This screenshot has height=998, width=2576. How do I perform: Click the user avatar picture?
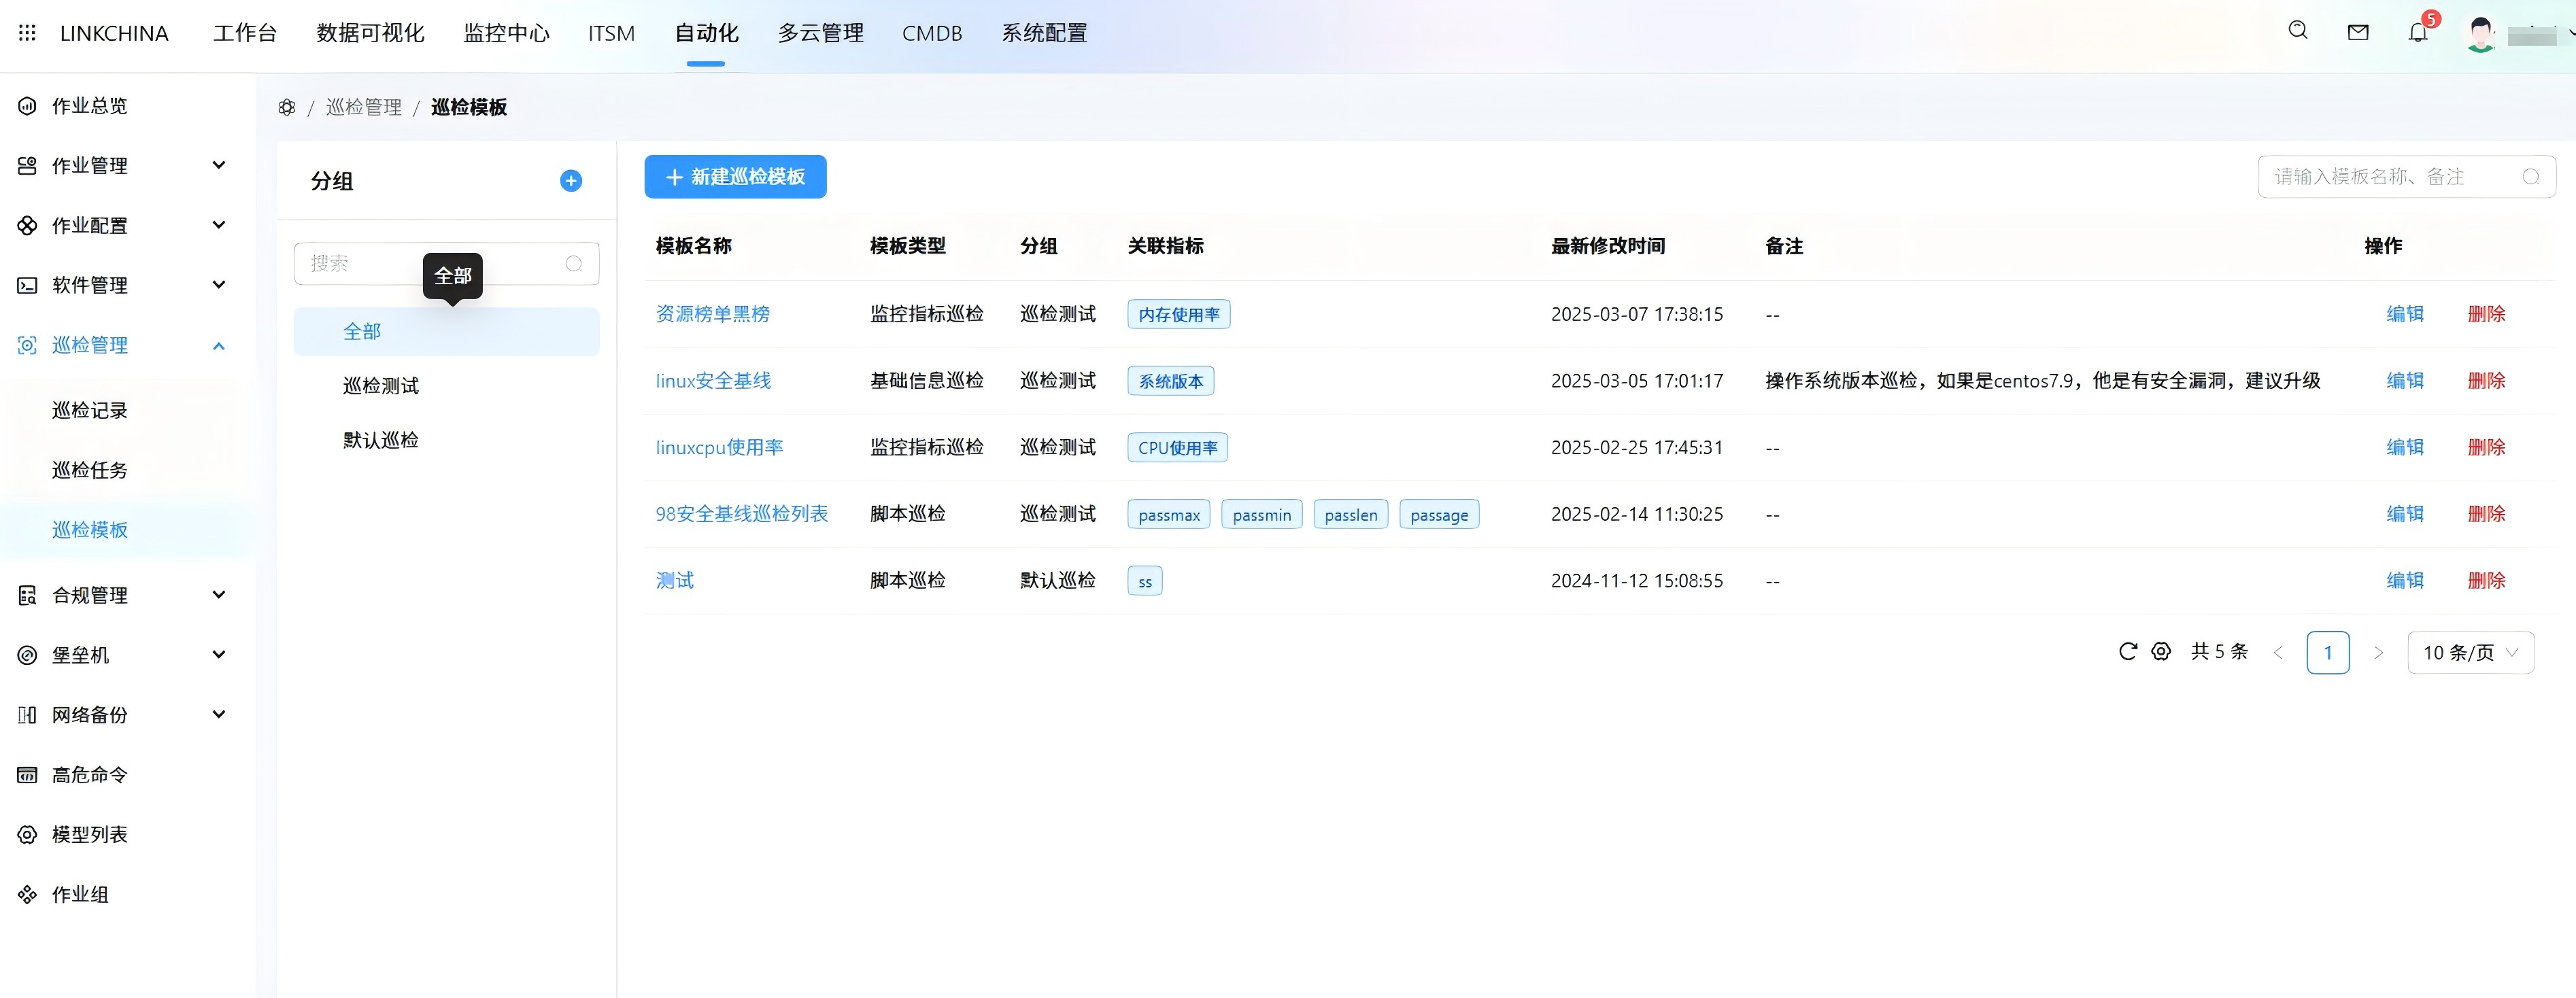[x=2481, y=33]
